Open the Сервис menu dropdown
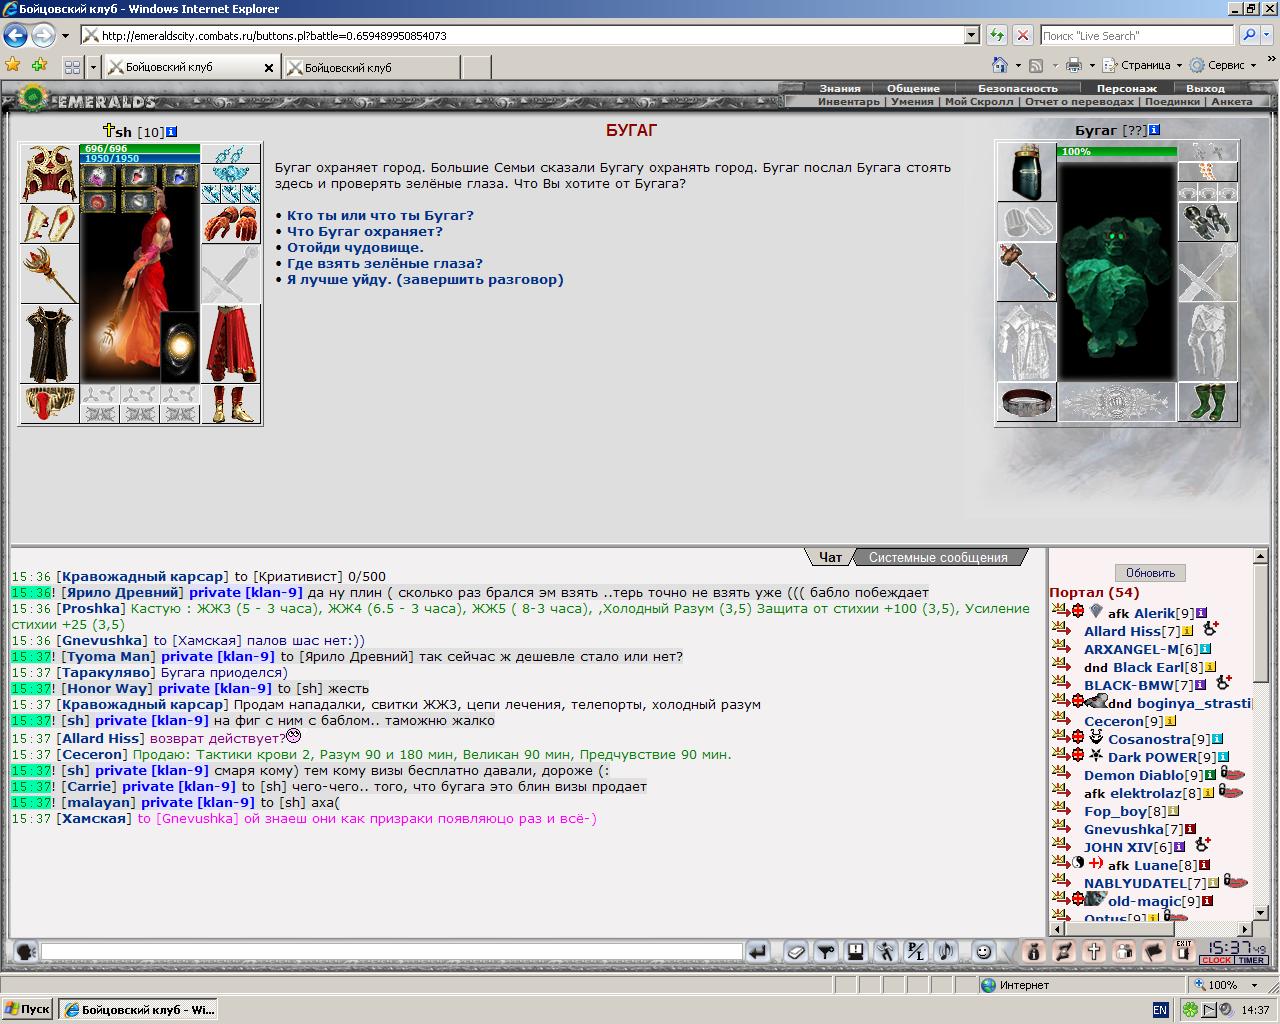1280x1024 pixels. (x=1221, y=65)
